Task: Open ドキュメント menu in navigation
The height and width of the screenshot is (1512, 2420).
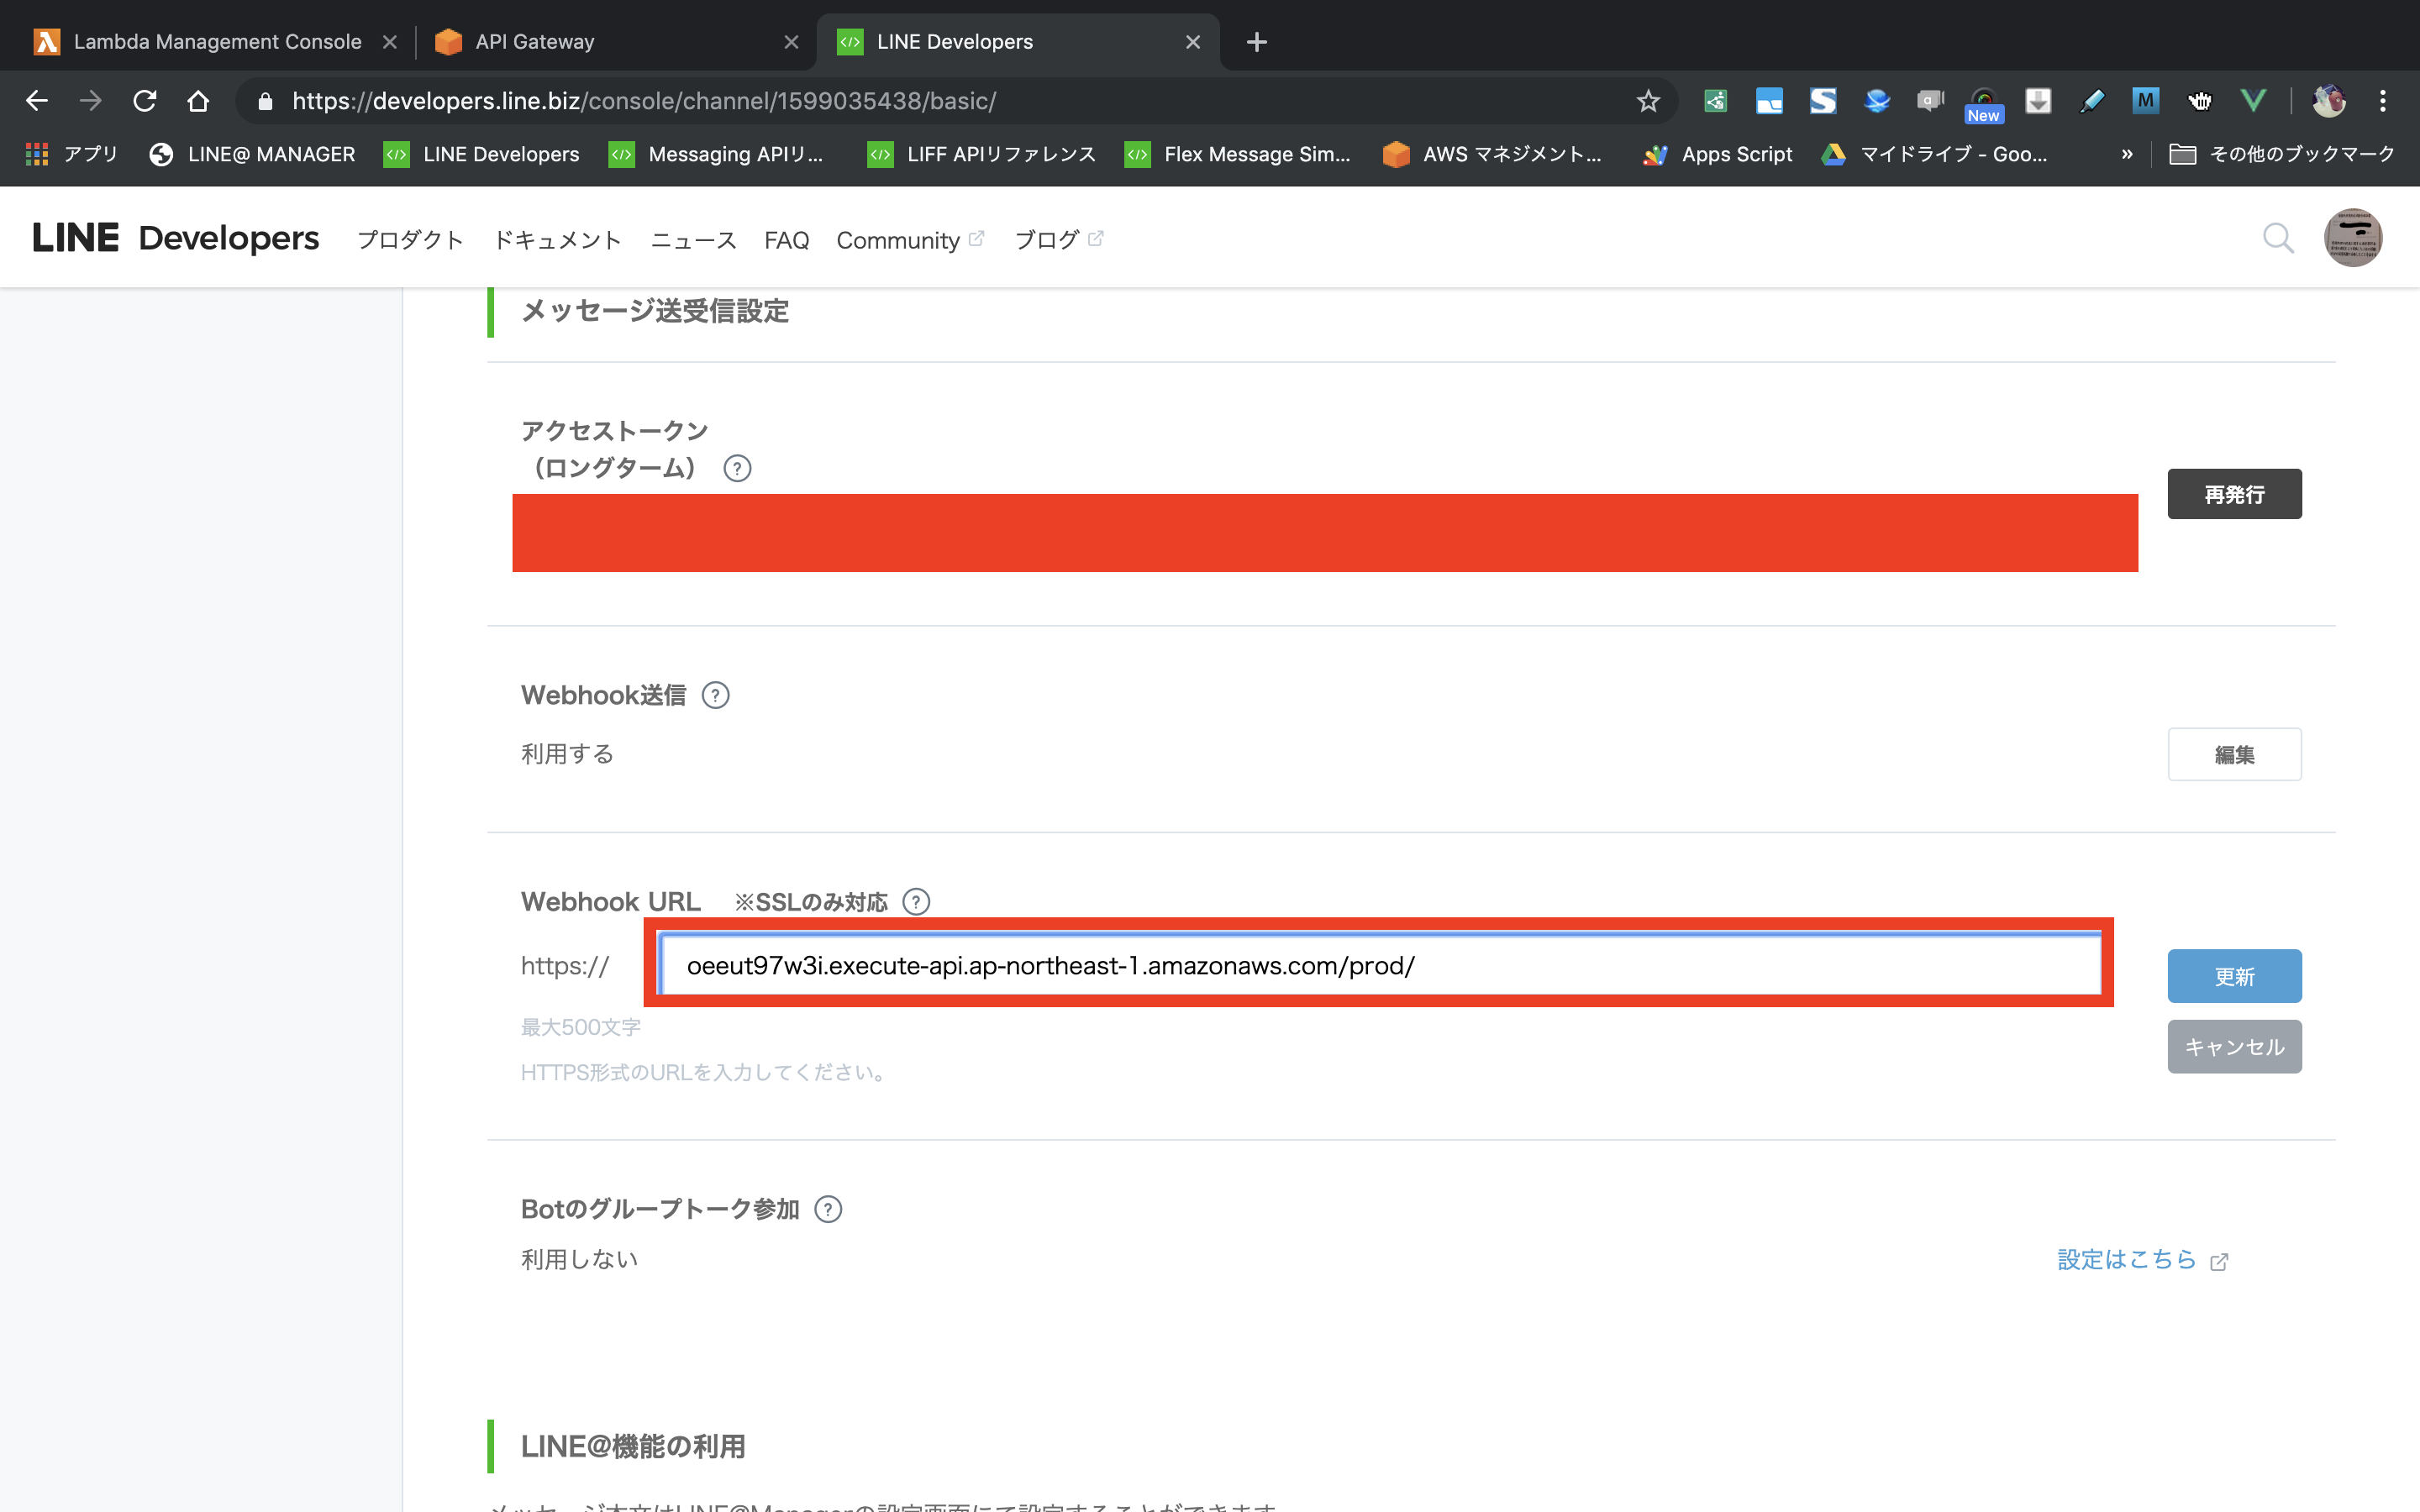Action: (557, 240)
